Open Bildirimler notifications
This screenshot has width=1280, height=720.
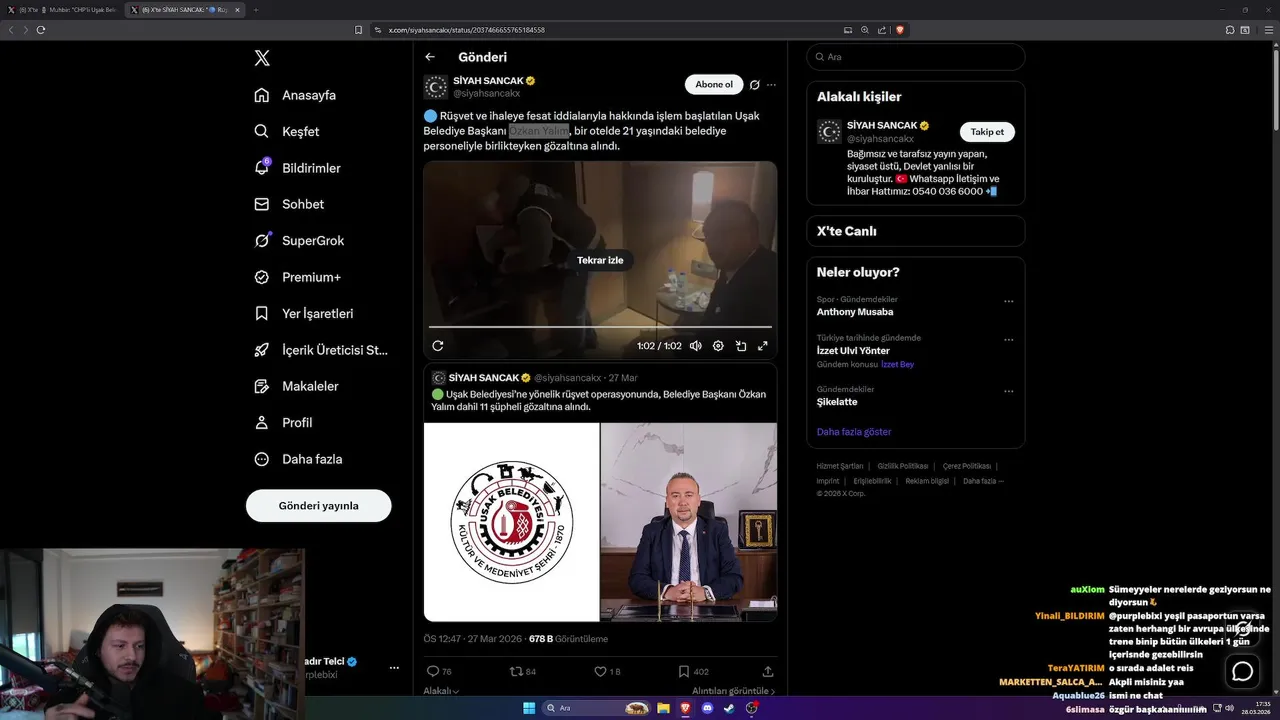(x=298, y=168)
